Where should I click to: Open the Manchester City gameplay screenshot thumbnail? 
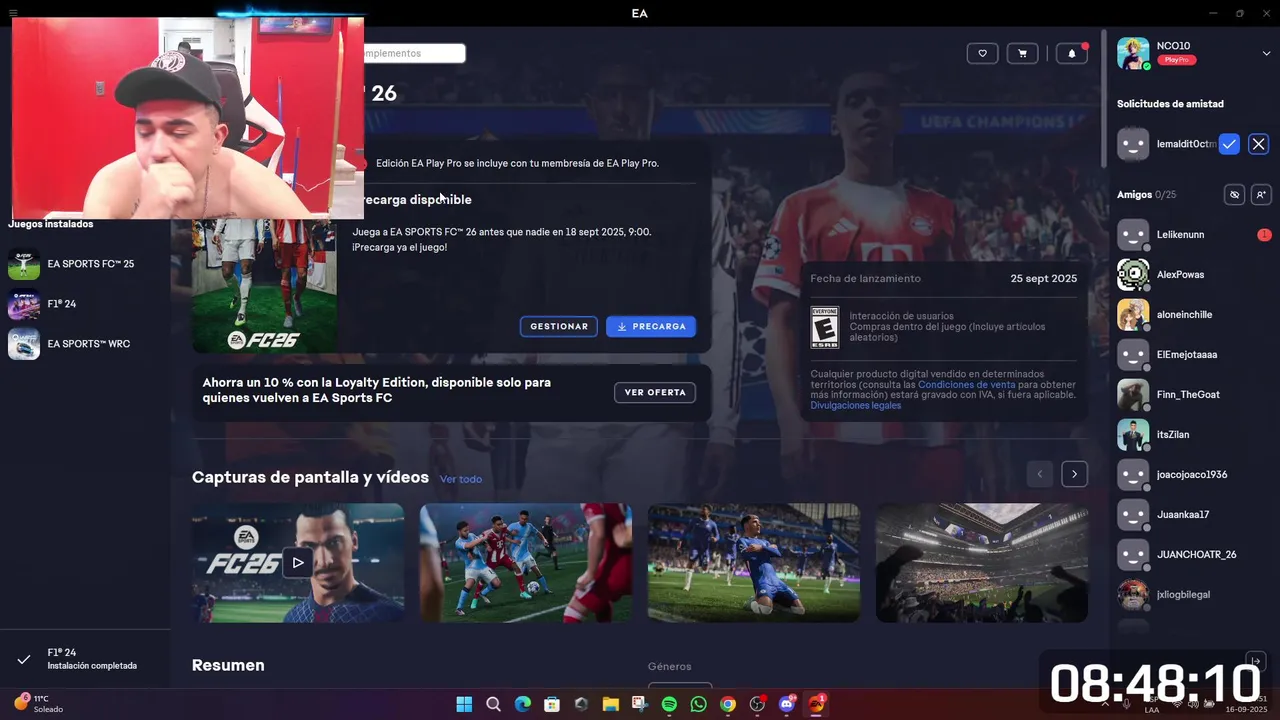[x=526, y=562]
